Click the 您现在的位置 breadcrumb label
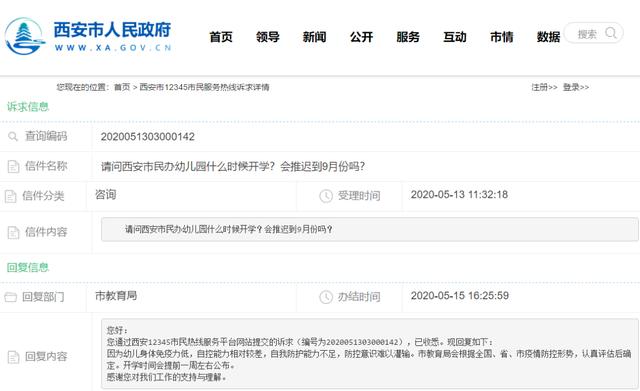 (x=83, y=87)
